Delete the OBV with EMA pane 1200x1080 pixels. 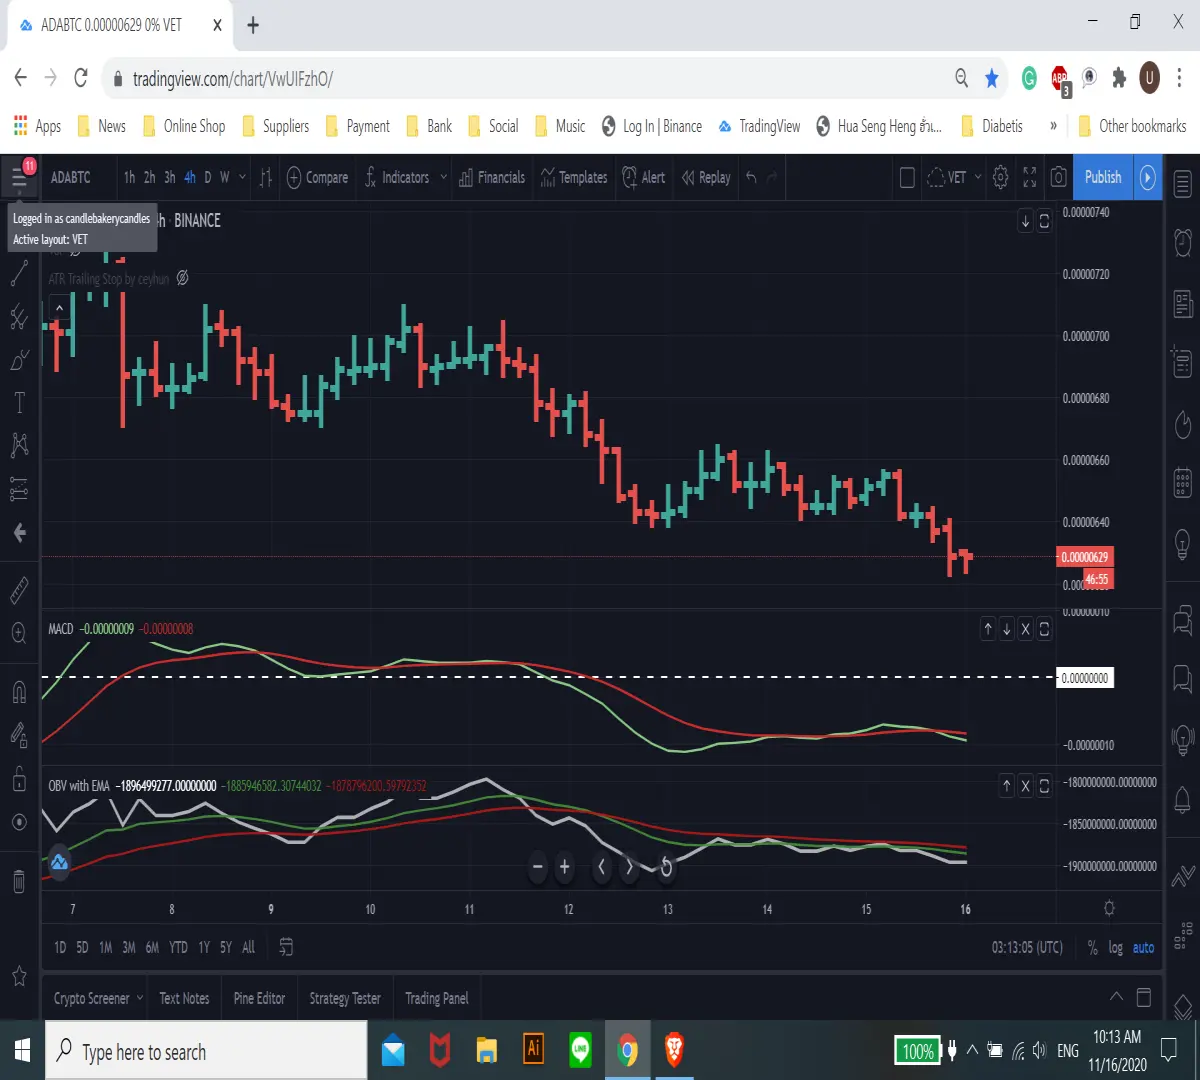[1025, 786]
